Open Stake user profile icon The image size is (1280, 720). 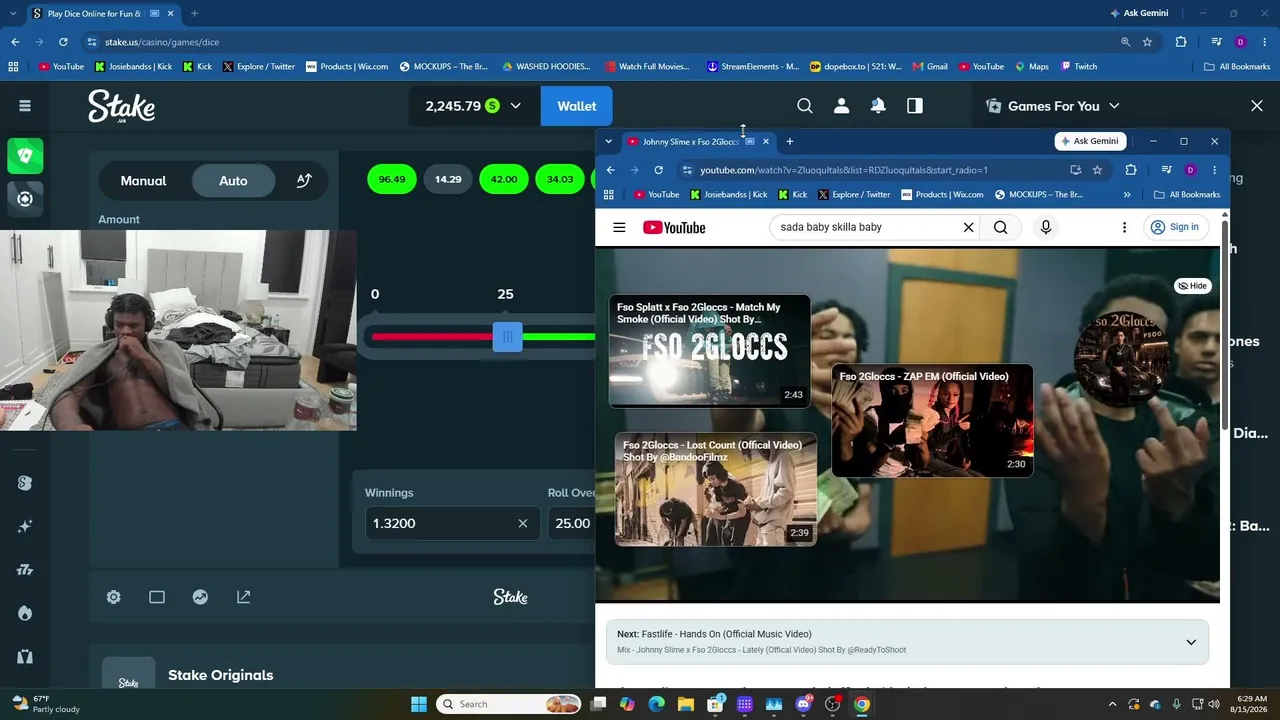click(x=842, y=106)
